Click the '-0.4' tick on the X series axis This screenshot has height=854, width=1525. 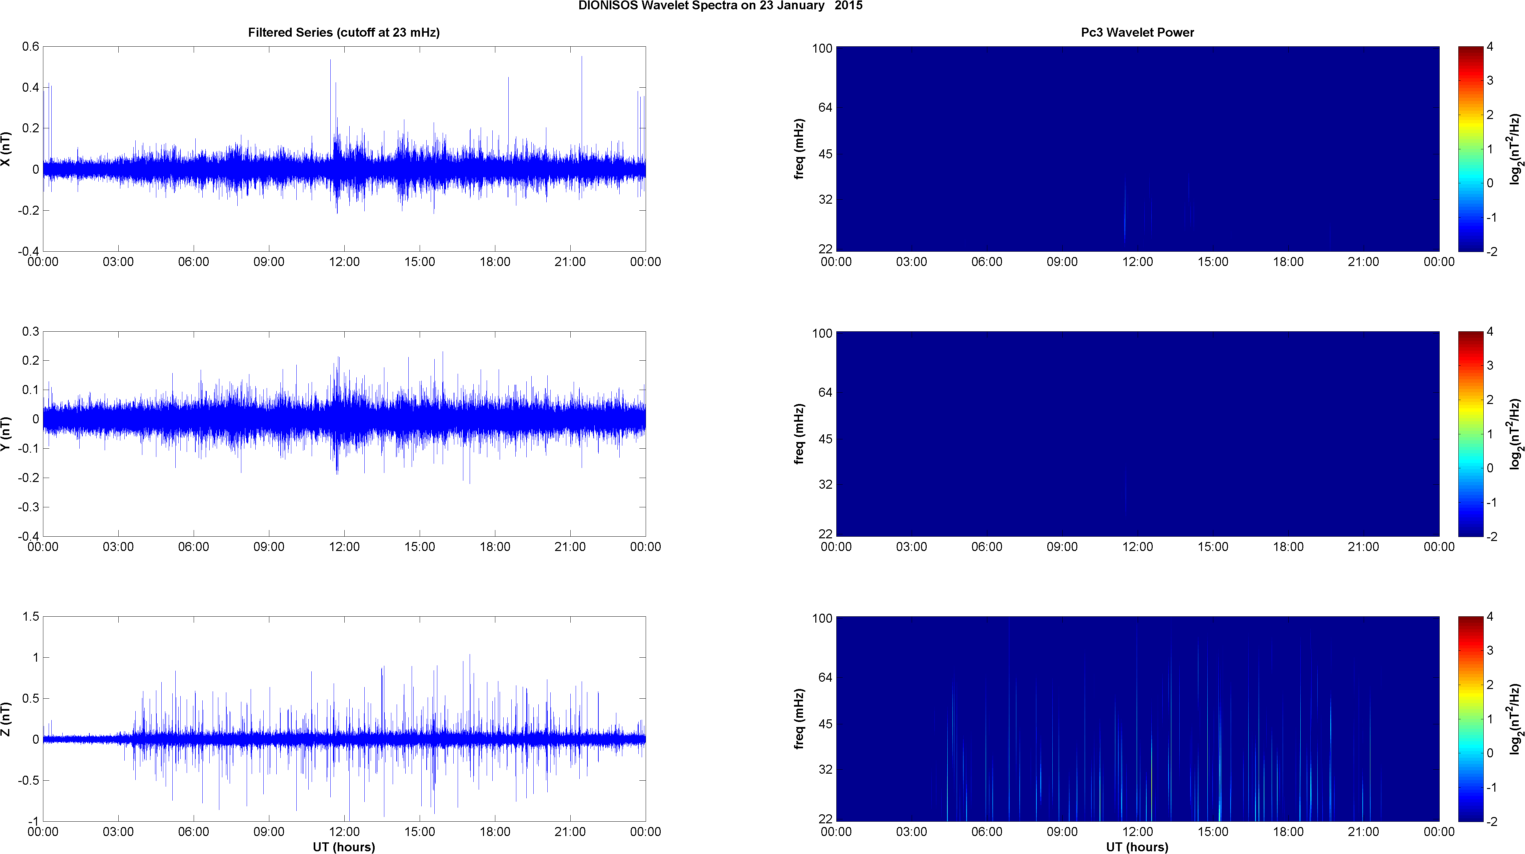pos(29,252)
